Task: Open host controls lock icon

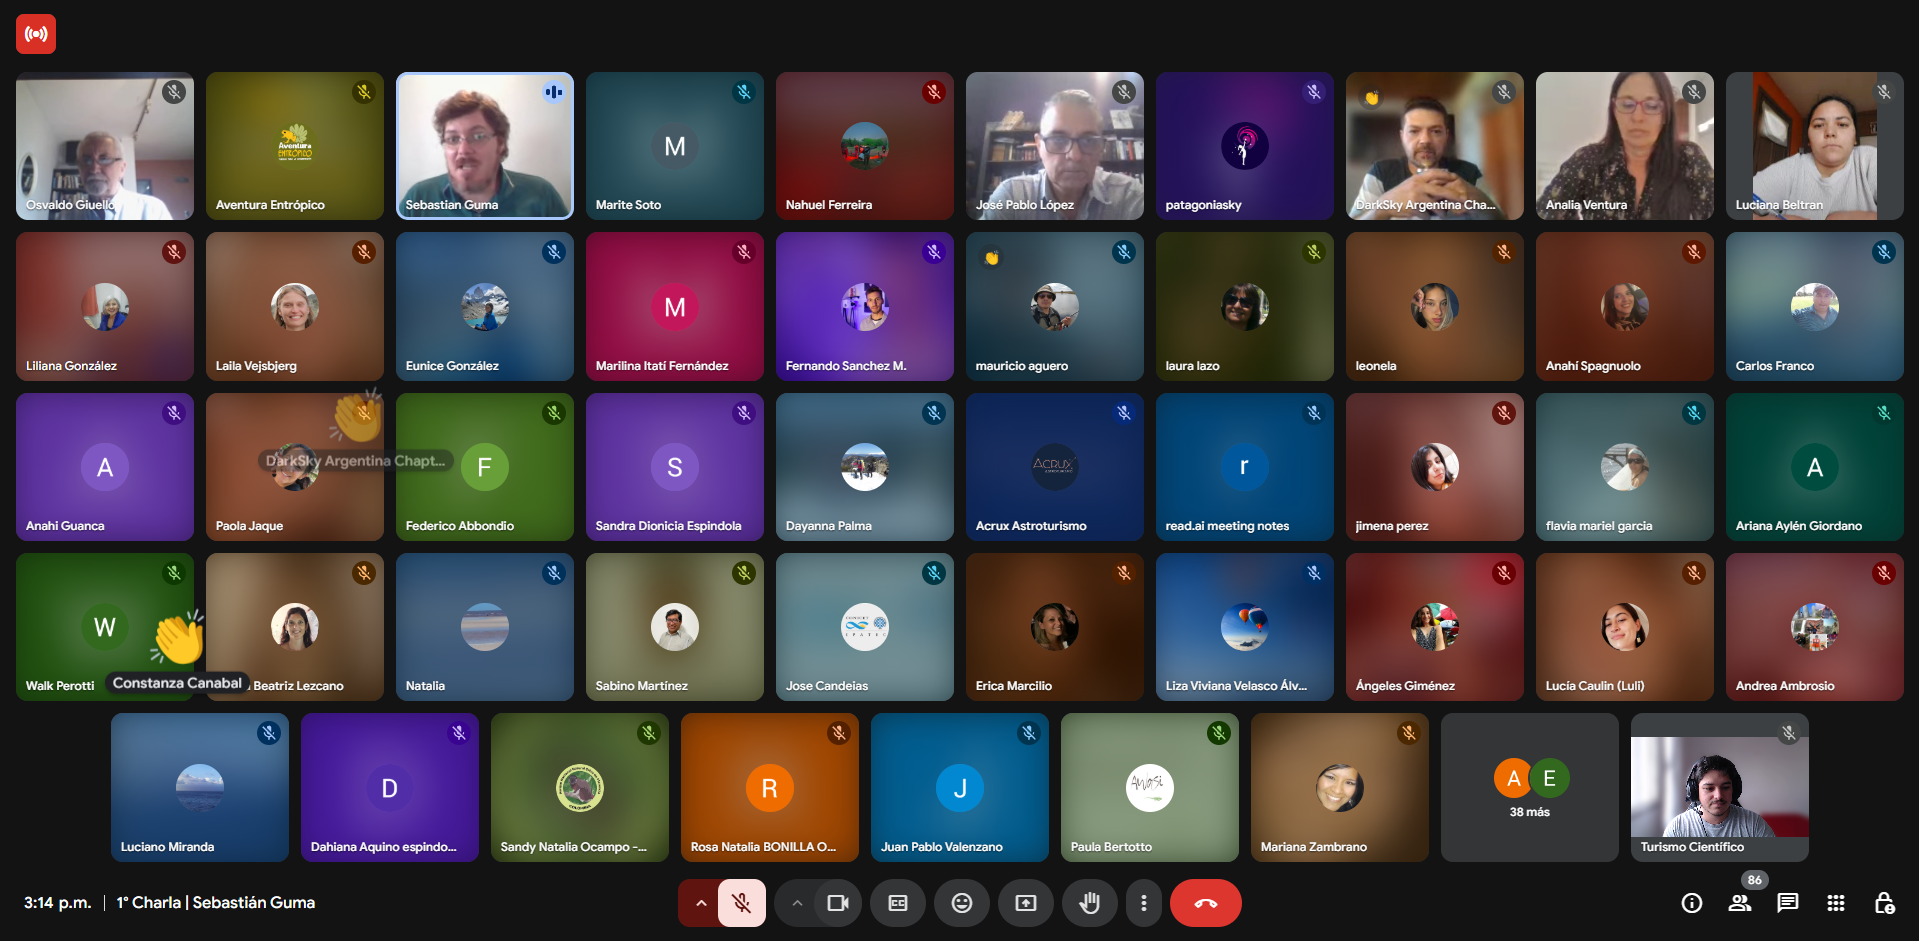Action: [1883, 903]
